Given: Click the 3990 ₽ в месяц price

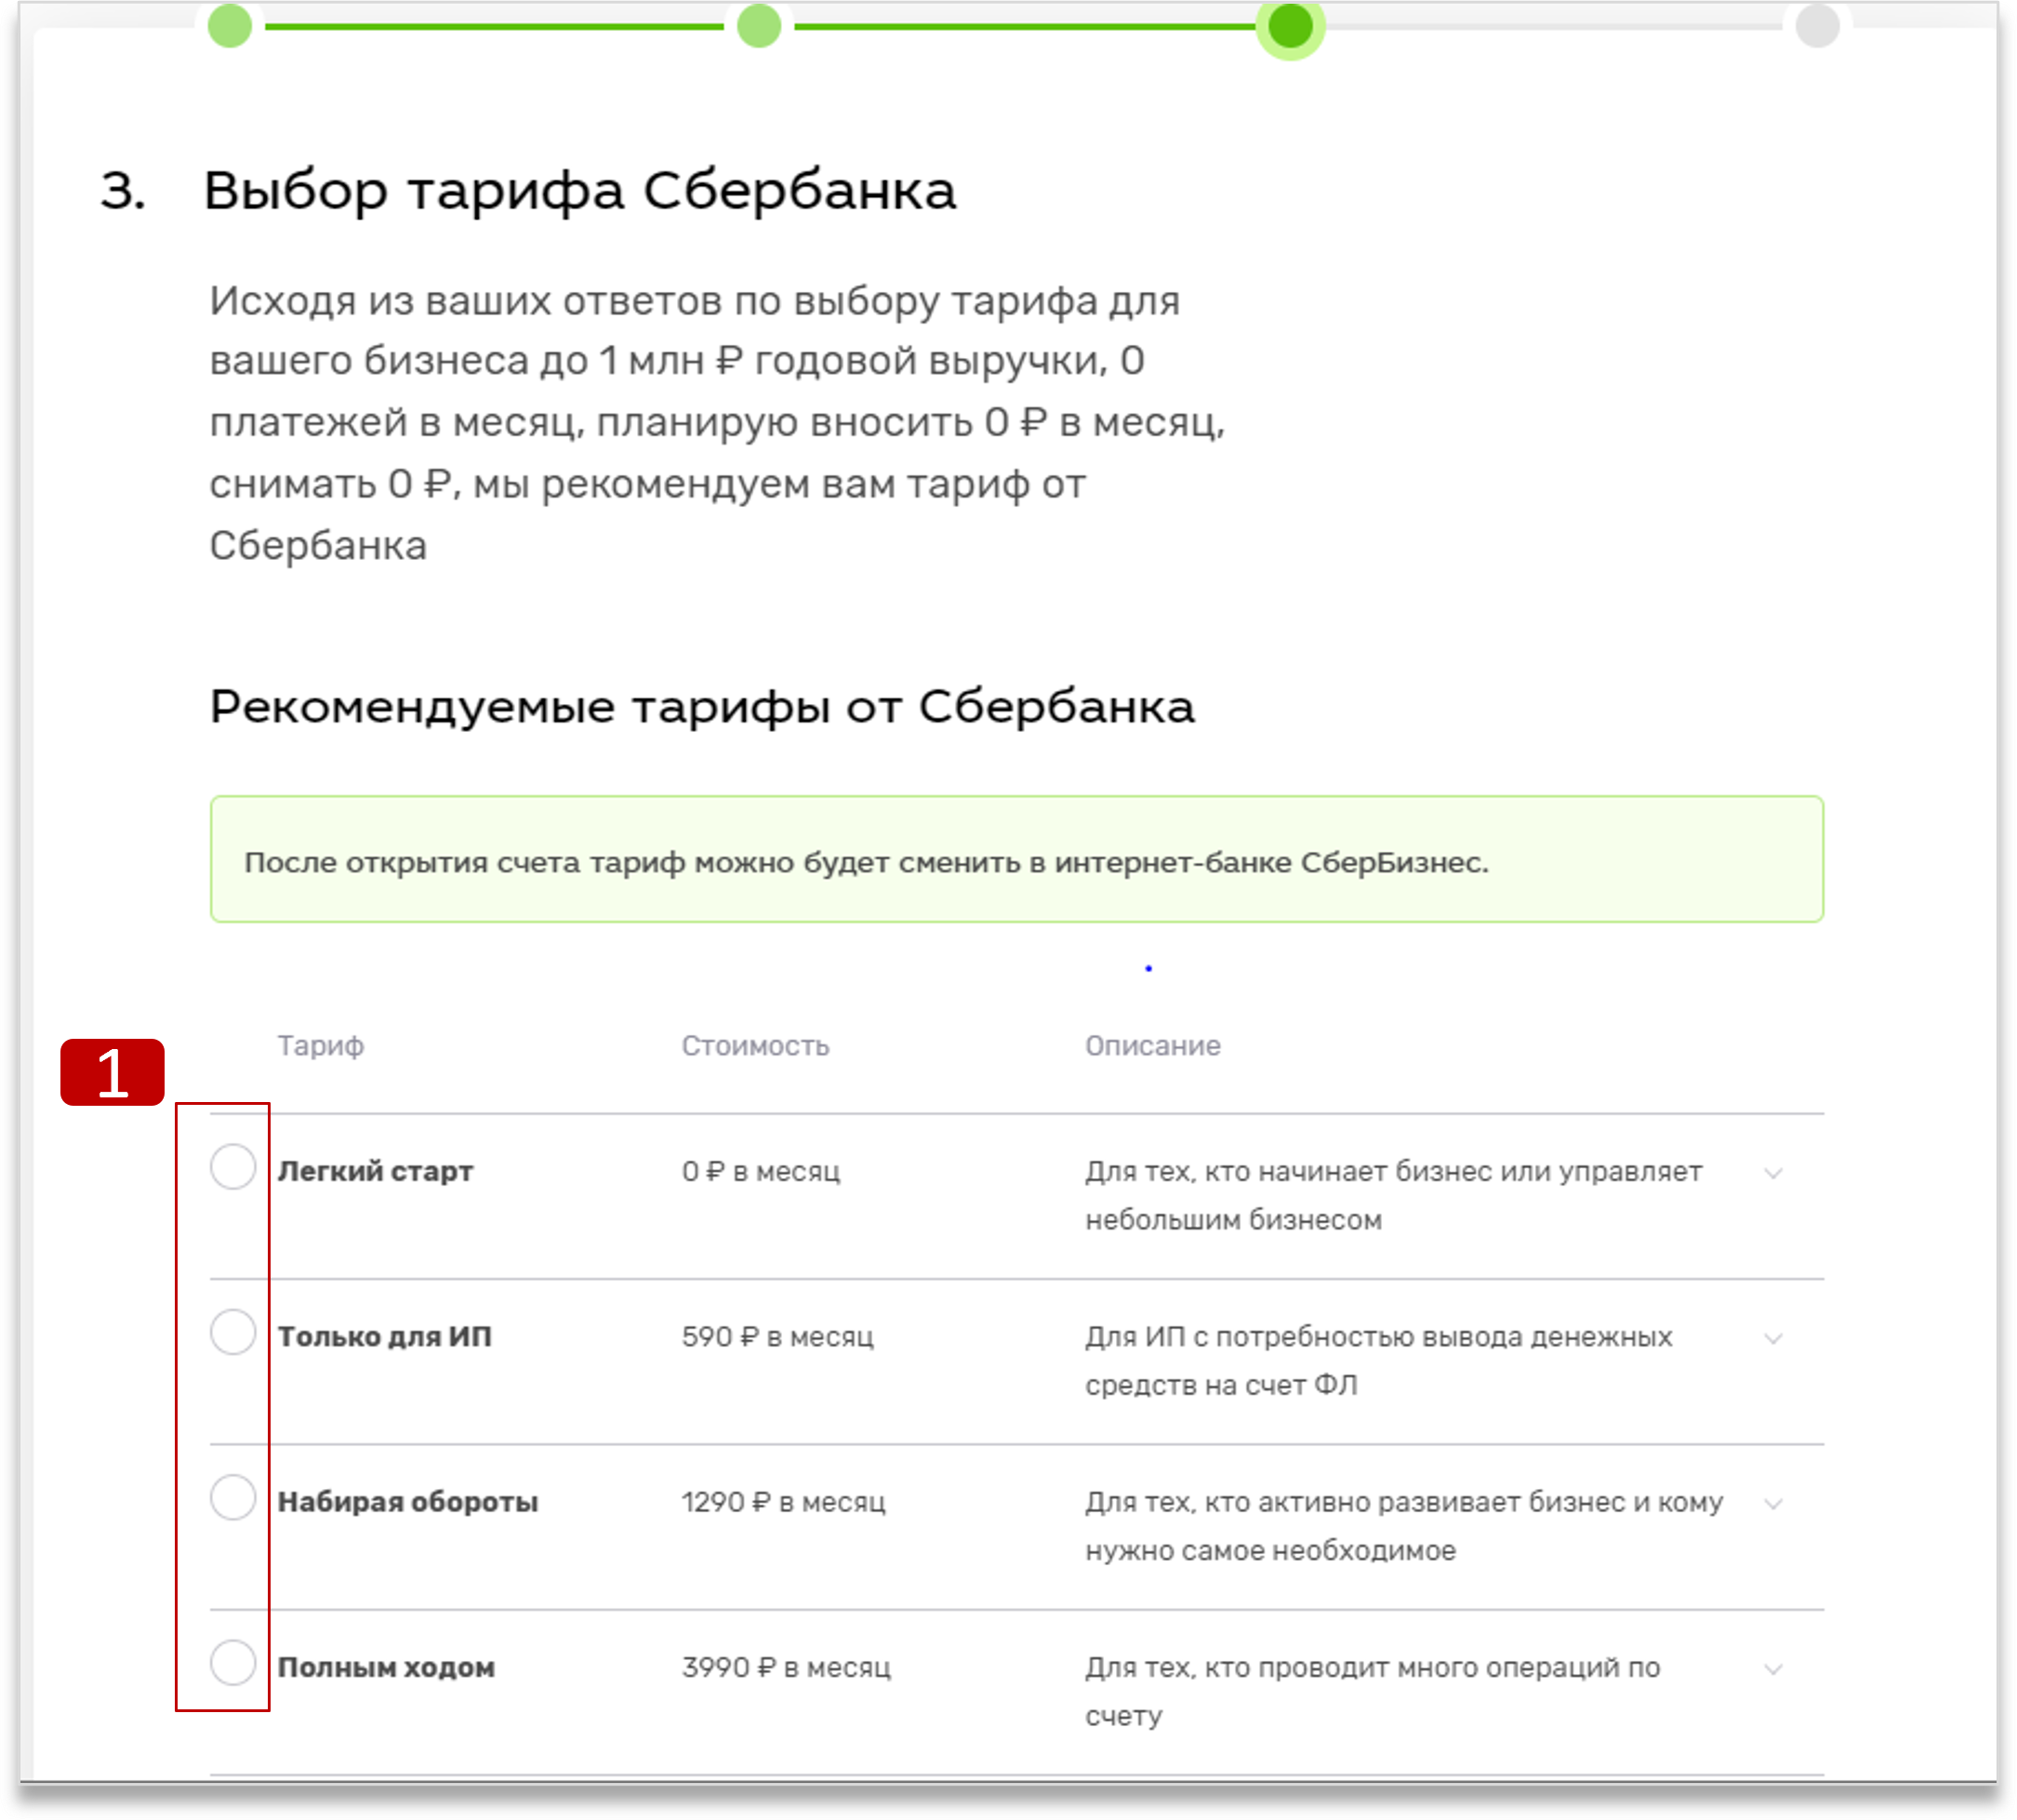Looking at the screenshot, I should (786, 1667).
